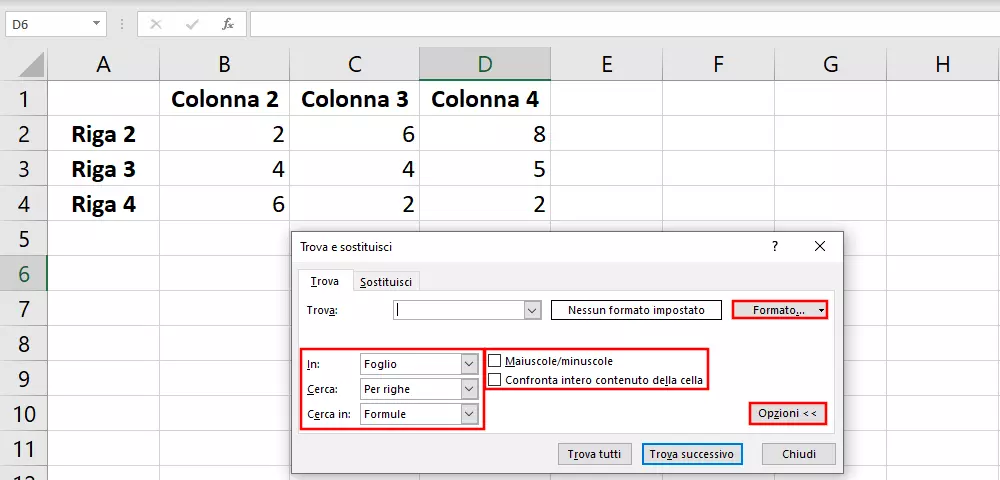
Task: Click cell containing Riga 2
Action: (x=103, y=134)
